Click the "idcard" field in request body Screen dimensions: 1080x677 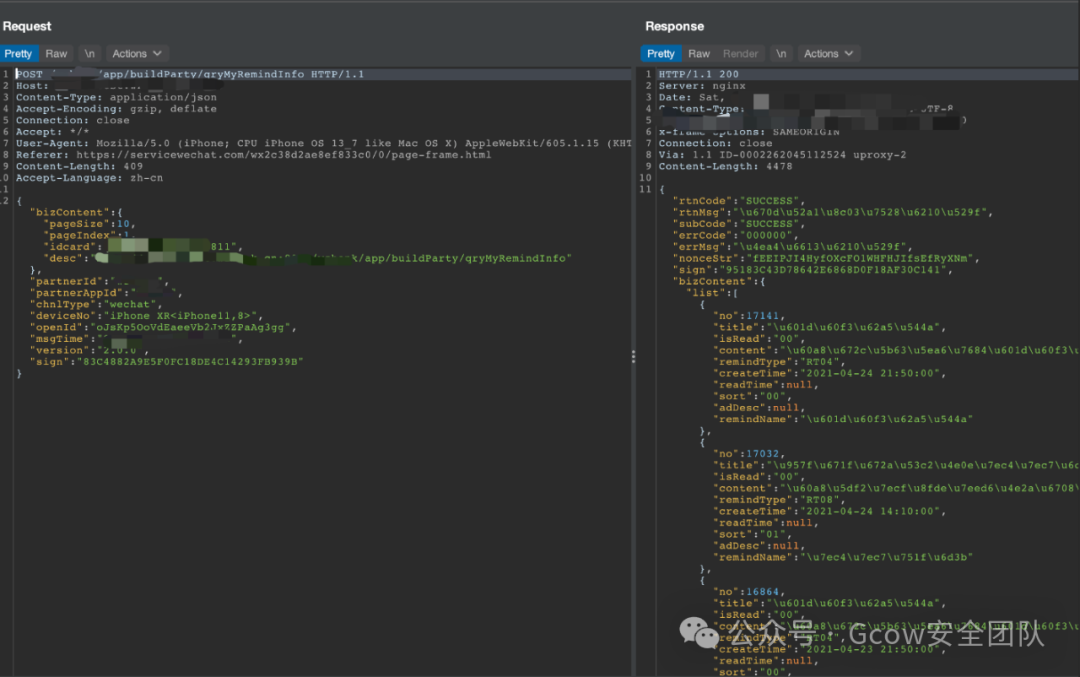(x=143, y=247)
